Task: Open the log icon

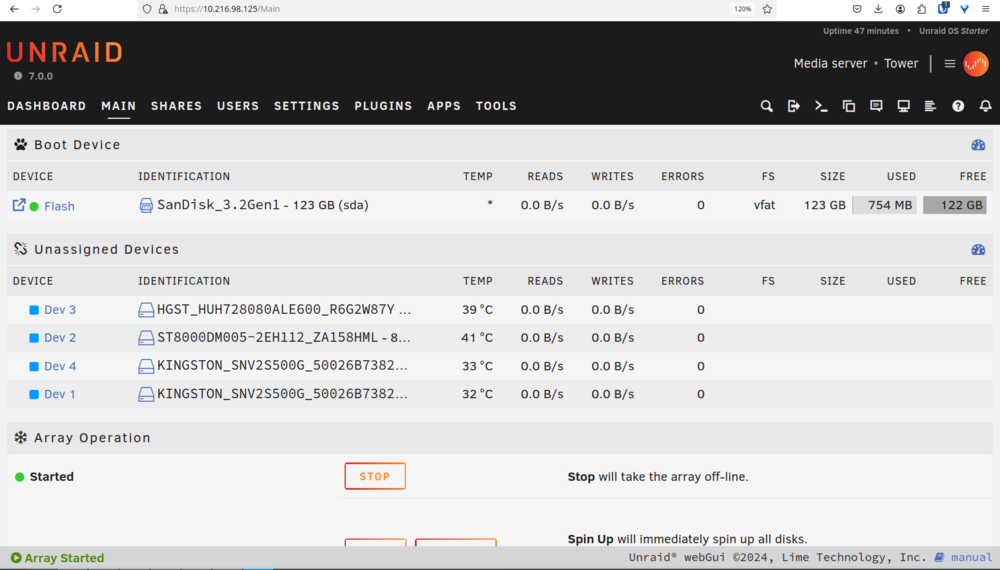Action: click(x=930, y=106)
